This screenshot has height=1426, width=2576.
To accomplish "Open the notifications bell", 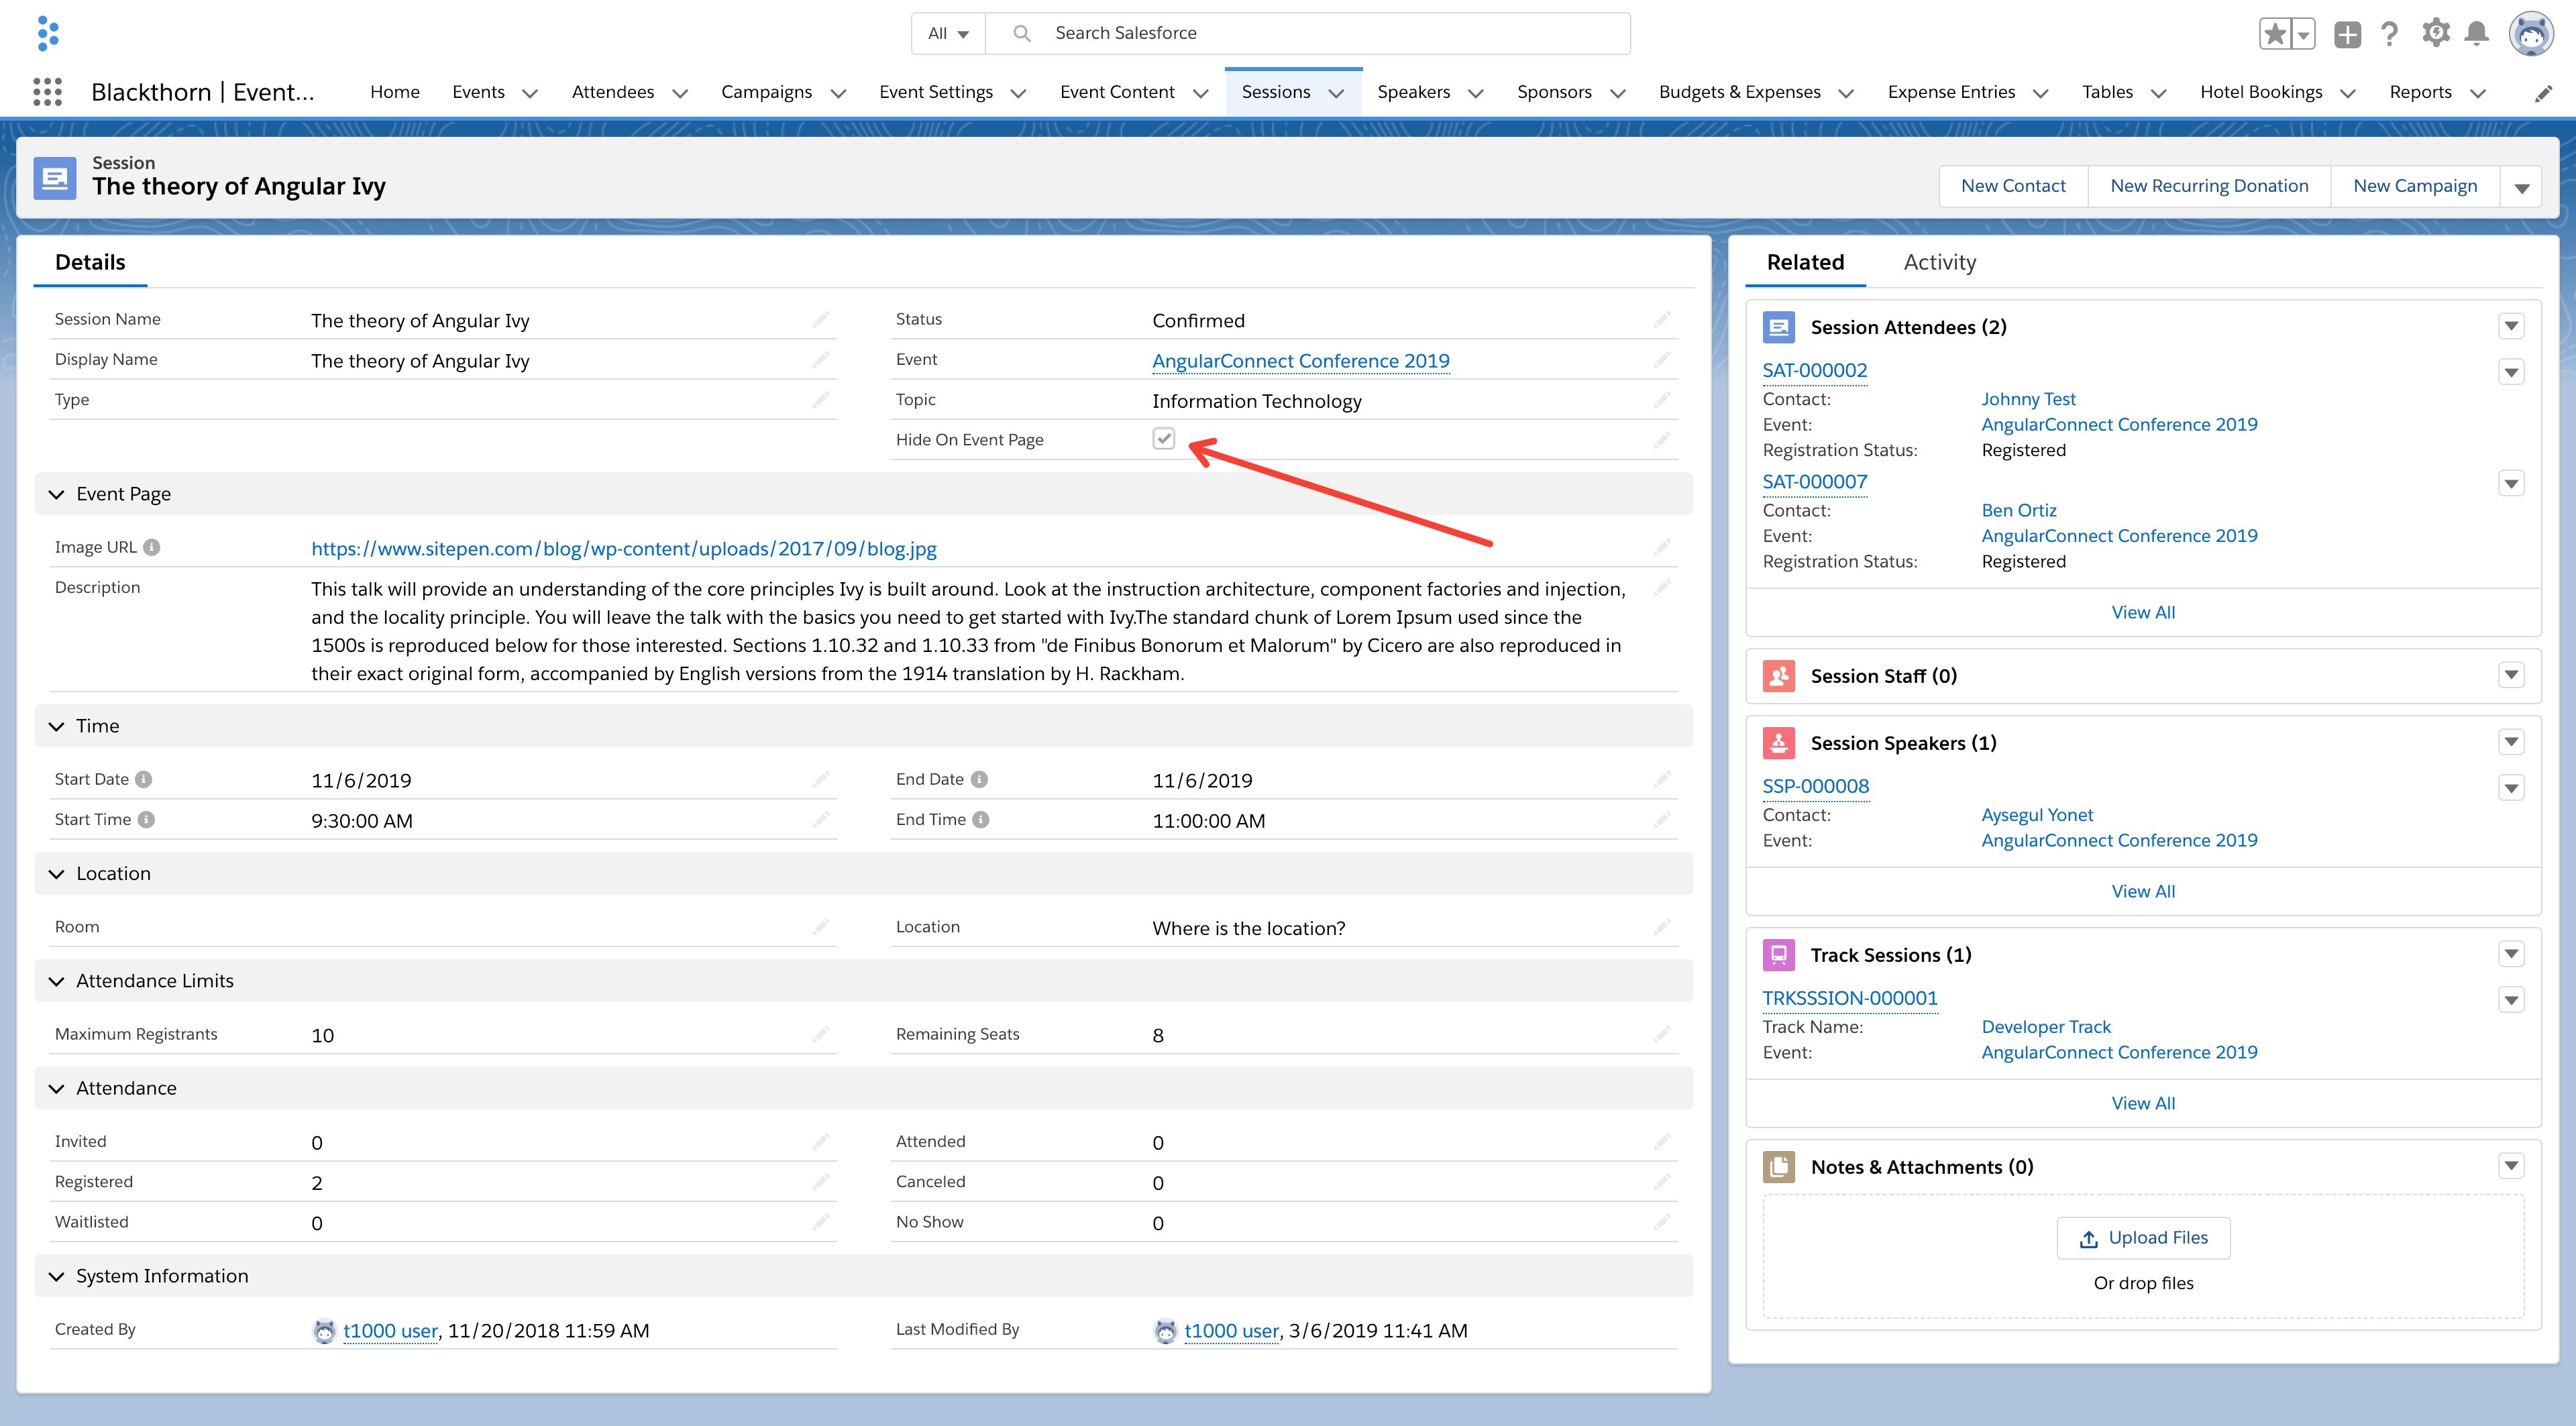I will [x=2477, y=34].
